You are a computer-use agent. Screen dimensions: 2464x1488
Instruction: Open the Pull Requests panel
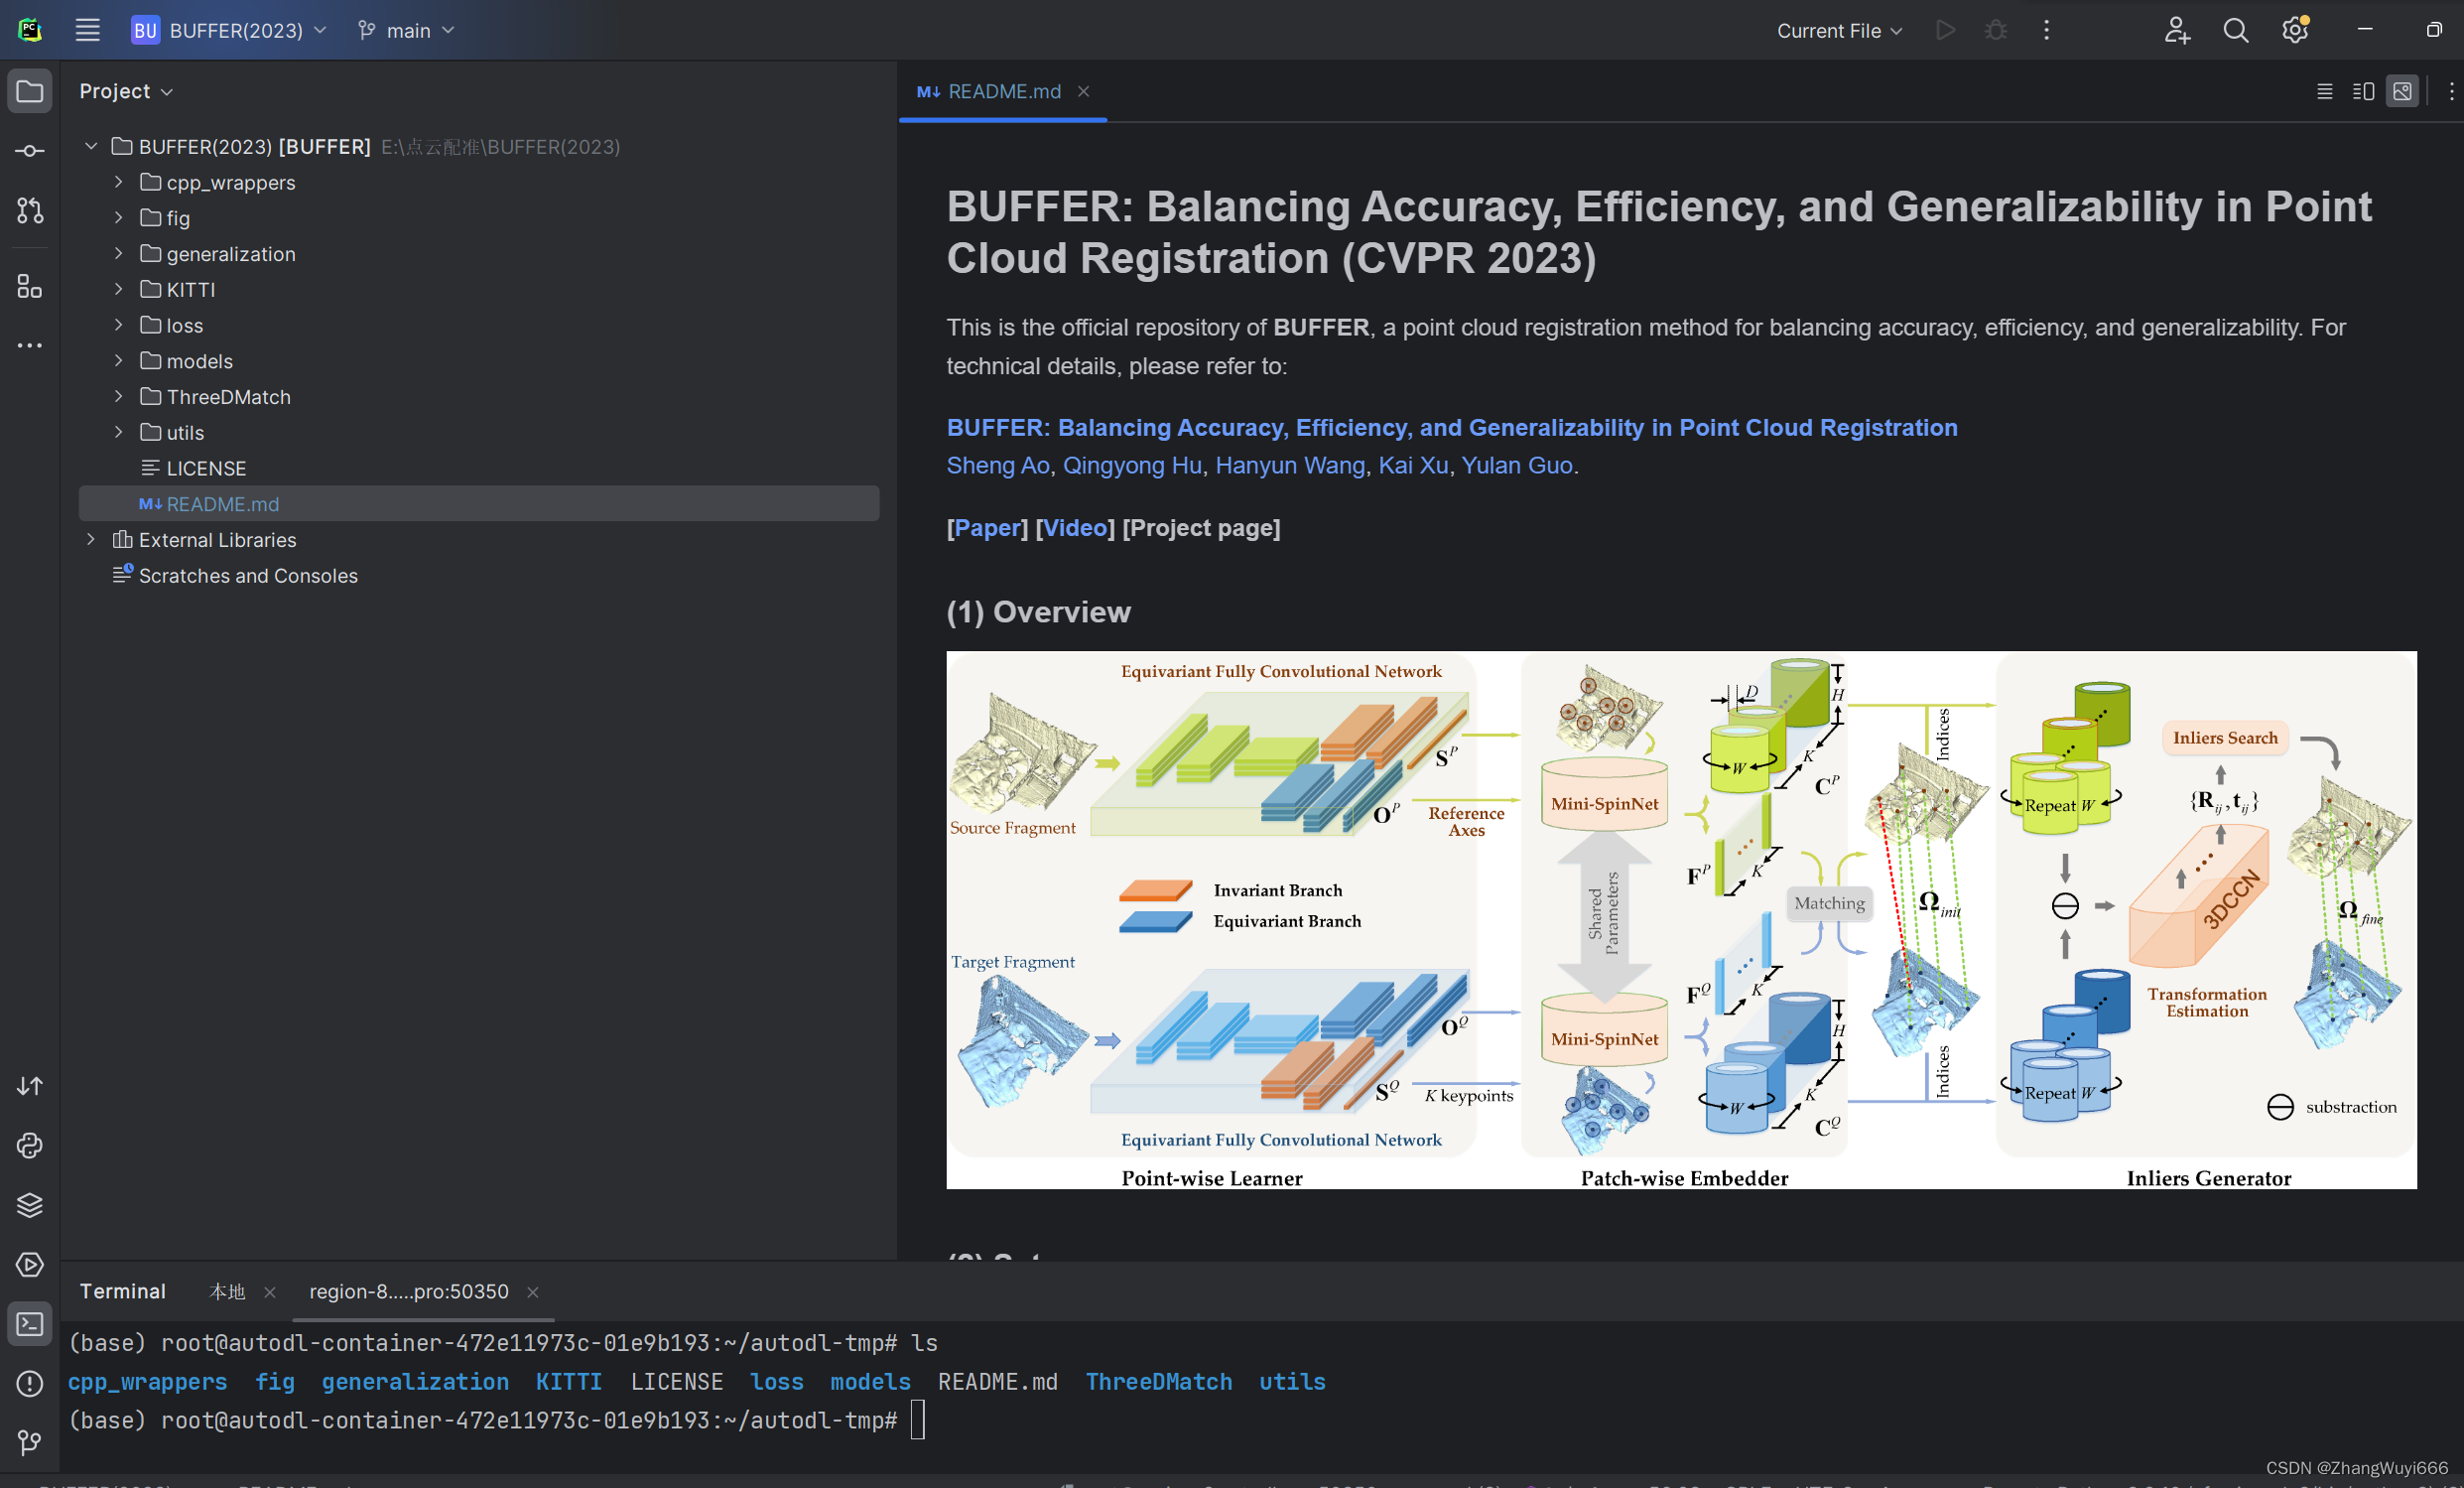coord(29,211)
